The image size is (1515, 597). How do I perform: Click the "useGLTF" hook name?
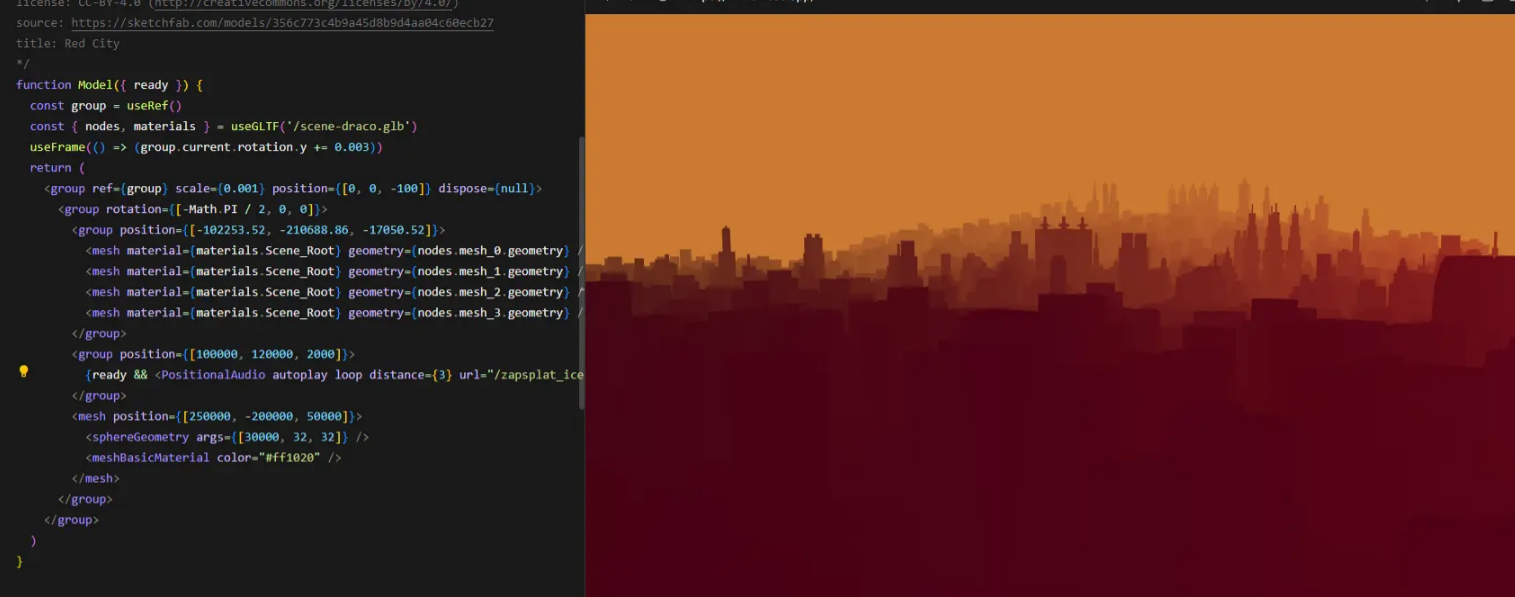pyautogui.click(x=255, y=126)
